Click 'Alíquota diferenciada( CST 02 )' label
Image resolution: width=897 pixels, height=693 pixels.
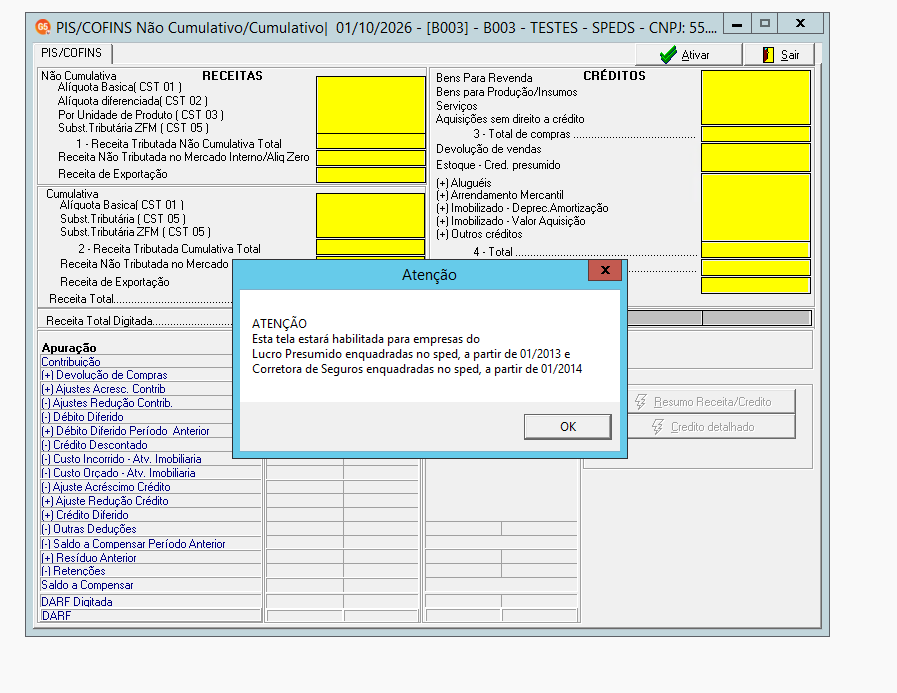point(133,101)
